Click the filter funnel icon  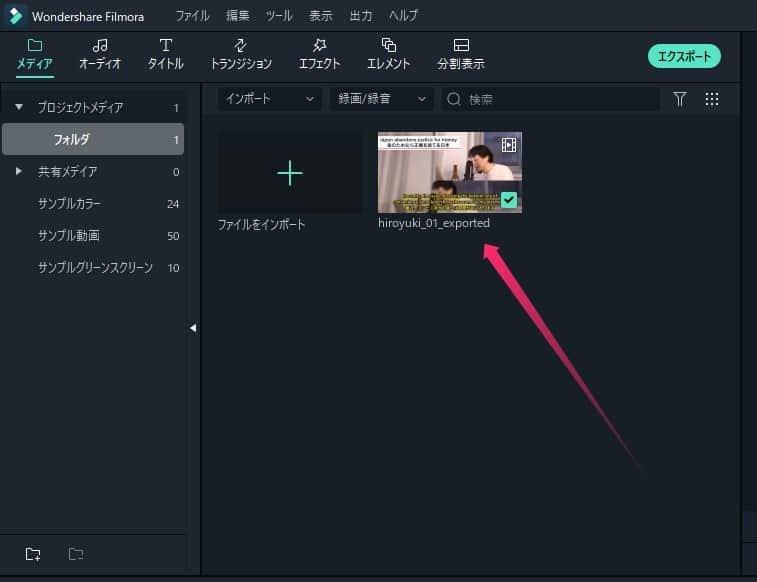[680, 99]
